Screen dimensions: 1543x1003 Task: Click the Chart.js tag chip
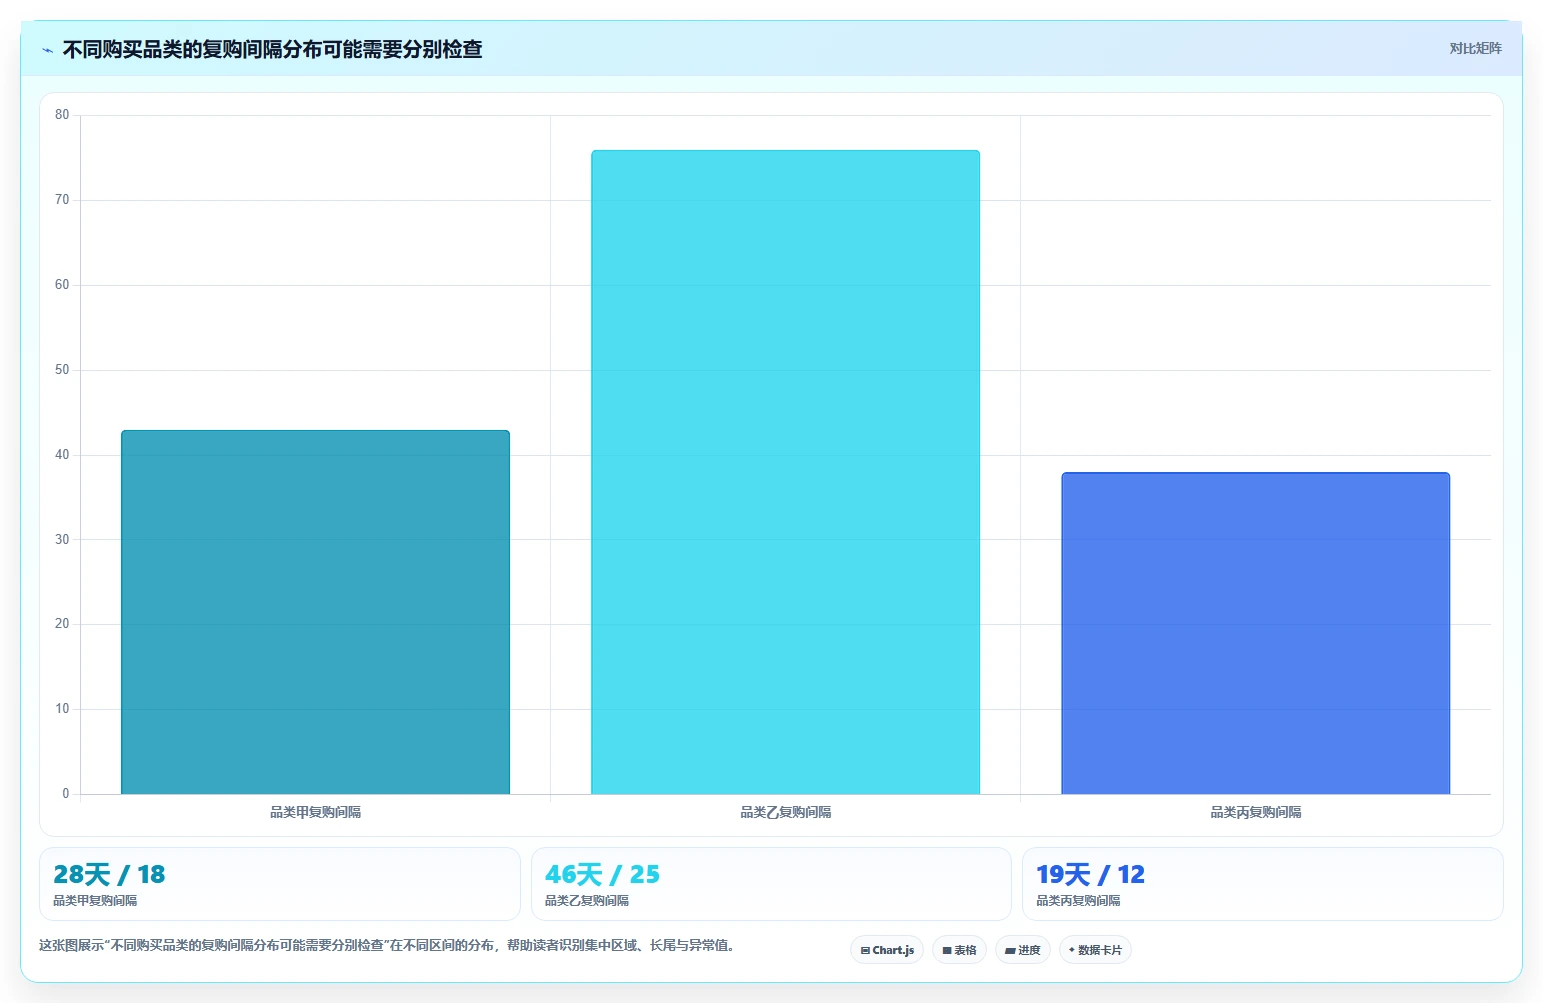pos(887,950)
